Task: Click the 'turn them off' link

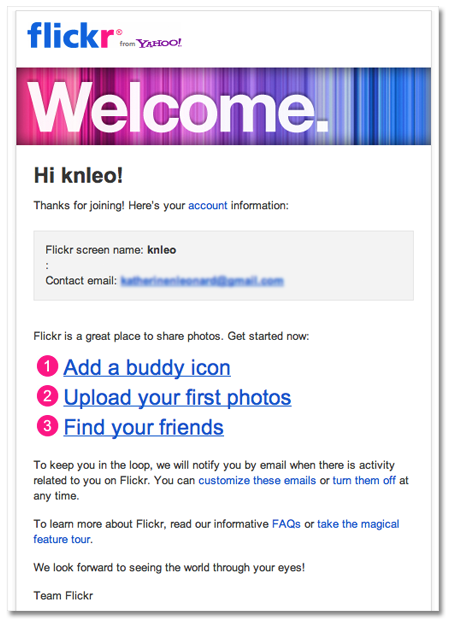Action: click(x=364, y=480)
